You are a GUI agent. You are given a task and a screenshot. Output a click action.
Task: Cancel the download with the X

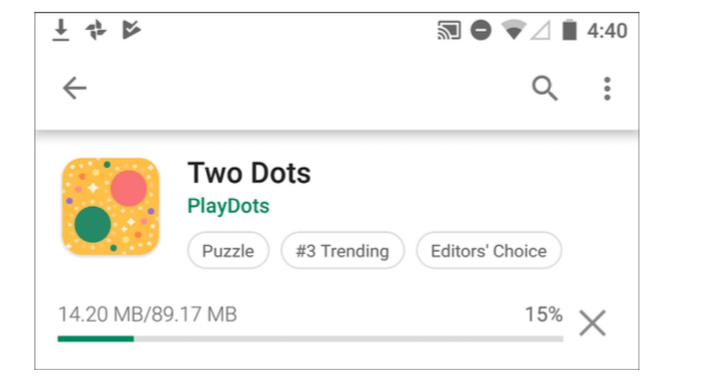coord(592,323)
